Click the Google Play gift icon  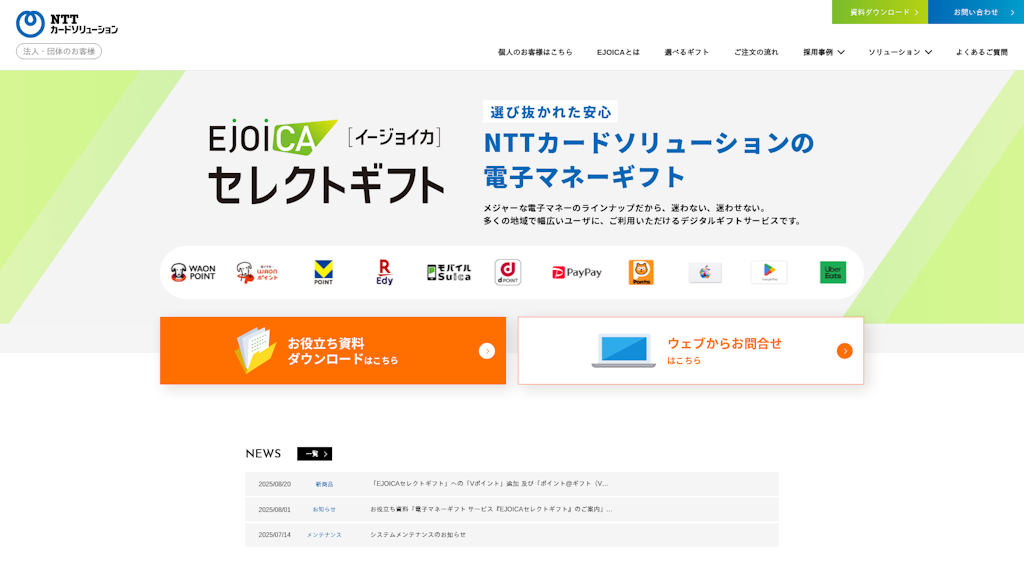point(769,272)
